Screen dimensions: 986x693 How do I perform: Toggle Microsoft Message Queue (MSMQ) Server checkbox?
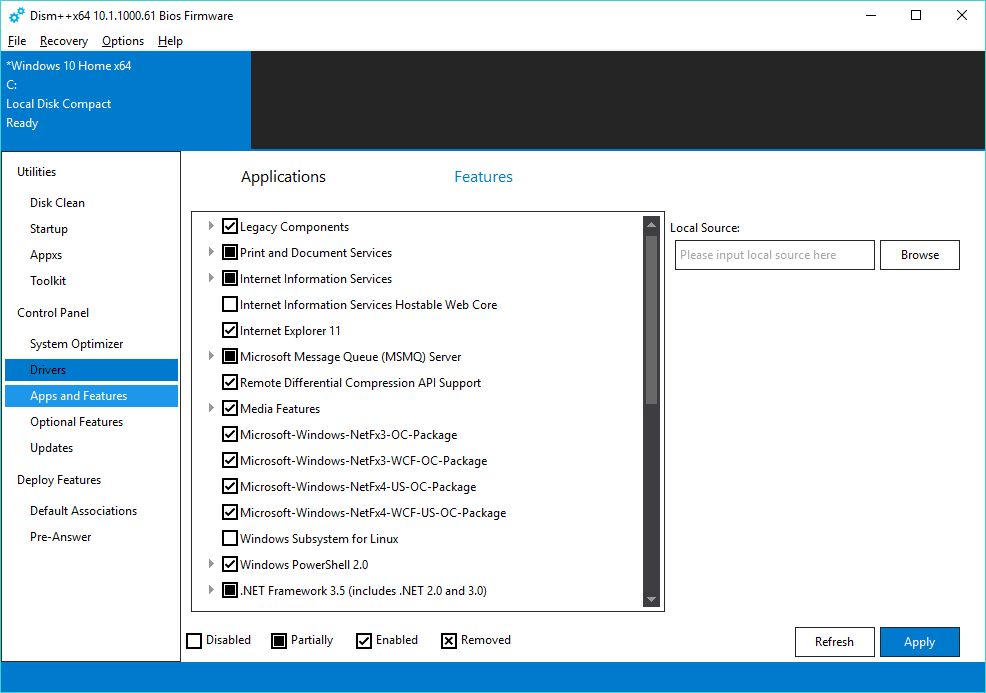[230, 357]
